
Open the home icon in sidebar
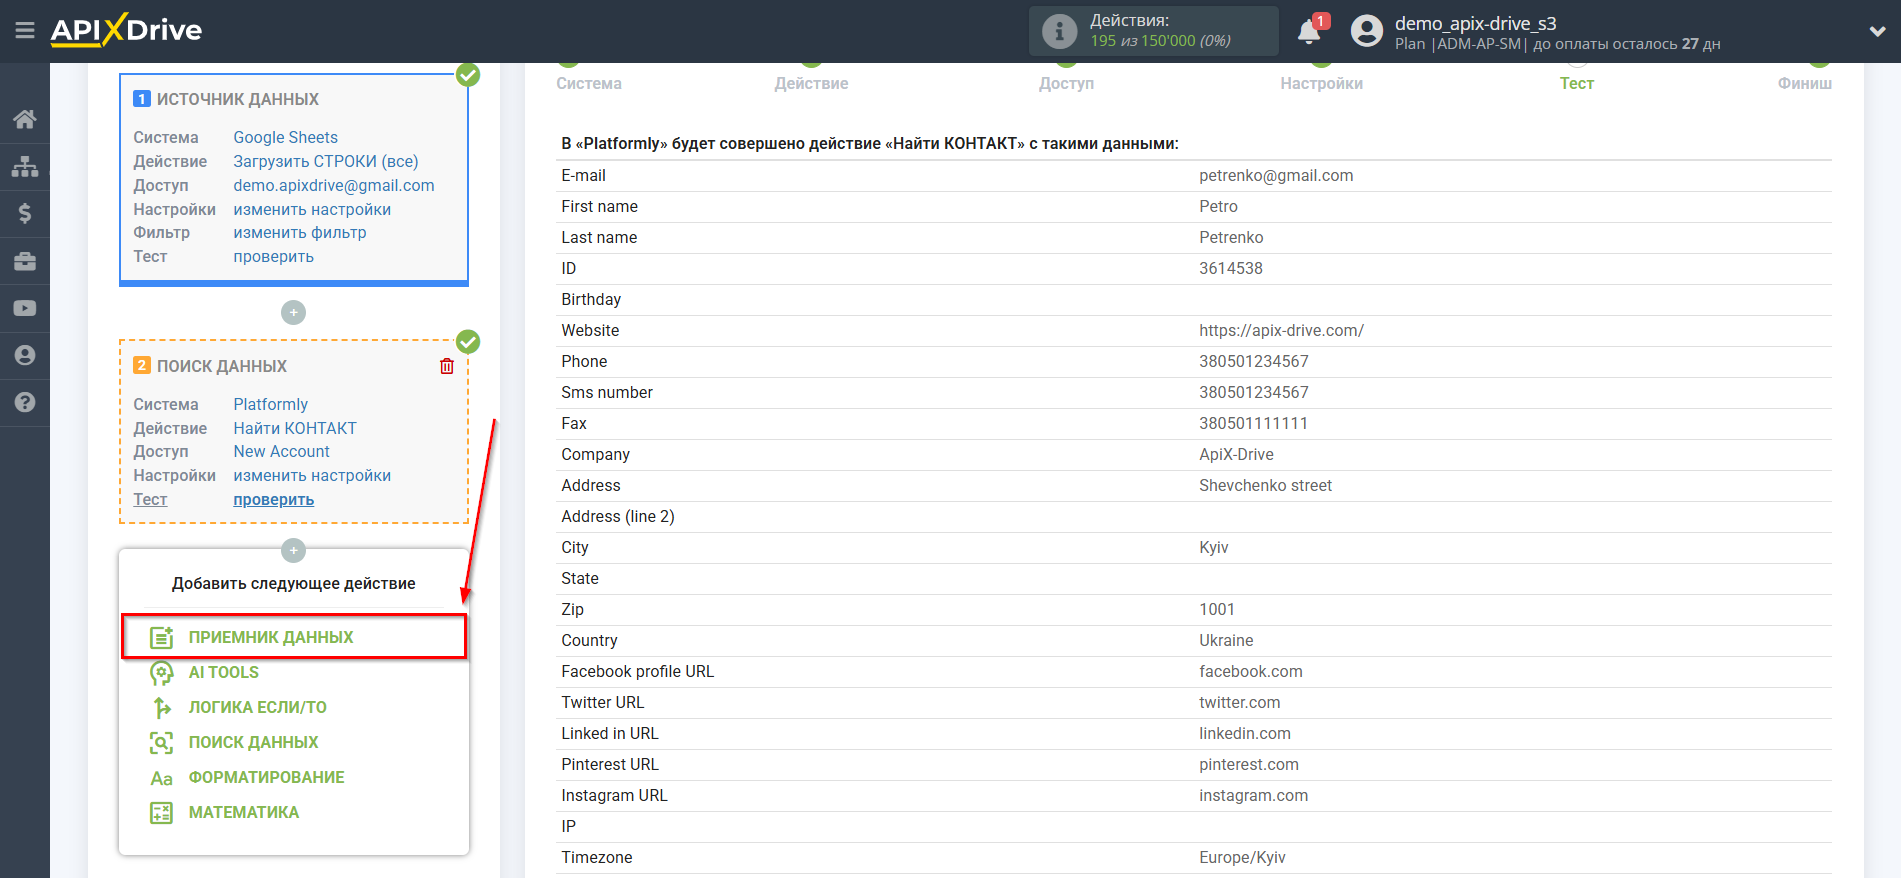pos(25,119)
